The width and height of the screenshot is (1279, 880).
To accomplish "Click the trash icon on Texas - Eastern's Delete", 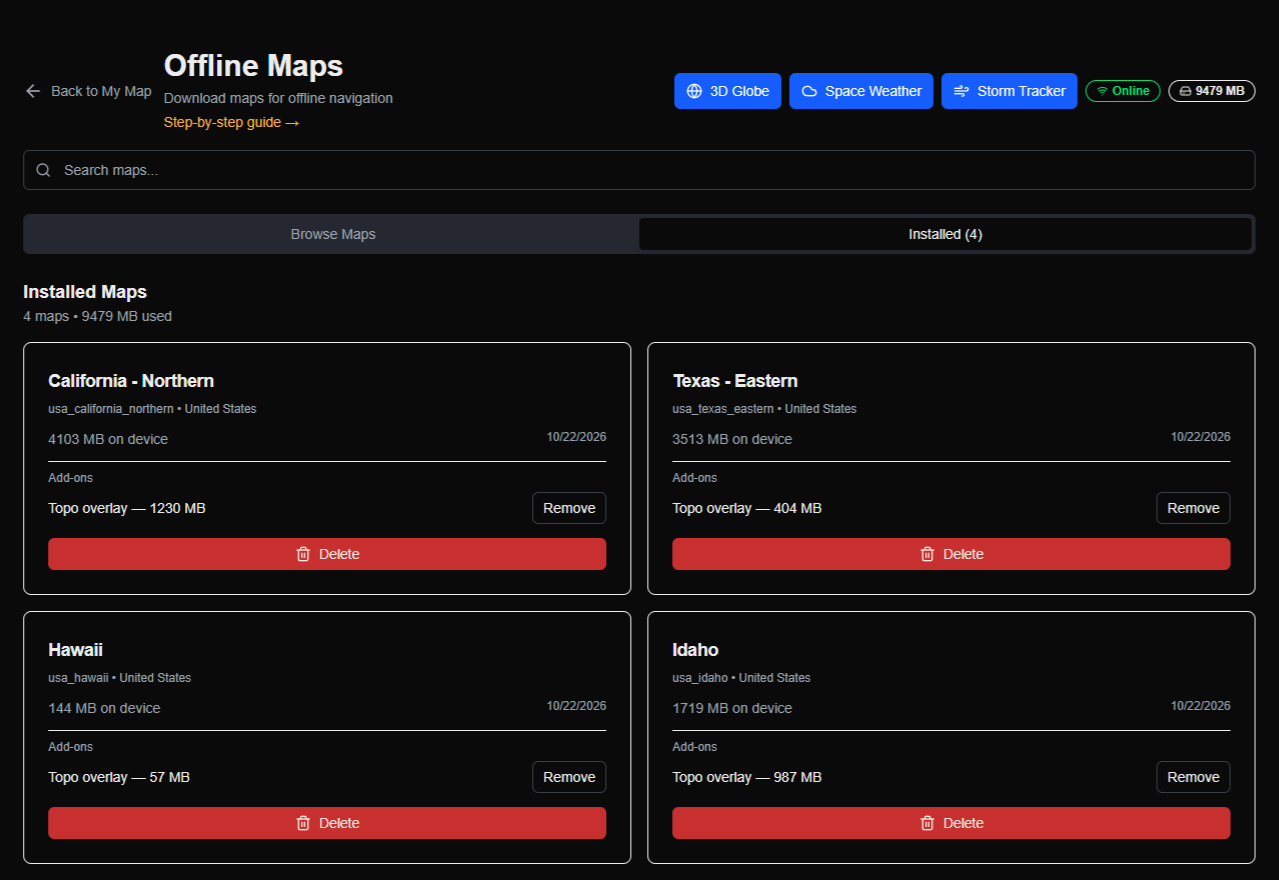I will point(927,554).
